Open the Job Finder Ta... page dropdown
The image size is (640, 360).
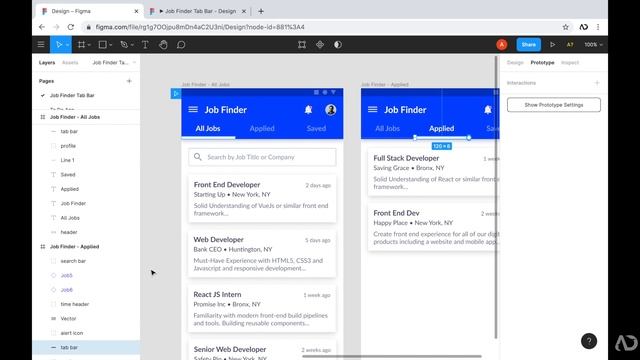(x=114, y=62)
